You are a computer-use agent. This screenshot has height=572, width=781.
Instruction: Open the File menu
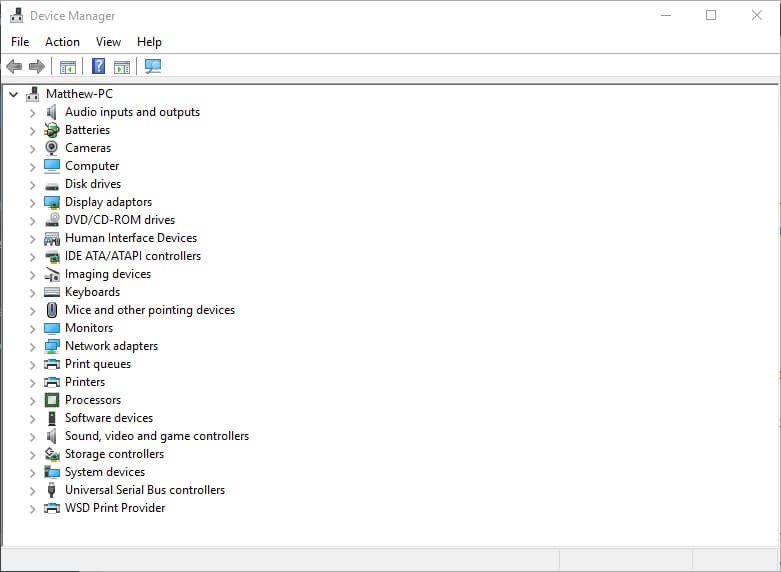point(20,42)
